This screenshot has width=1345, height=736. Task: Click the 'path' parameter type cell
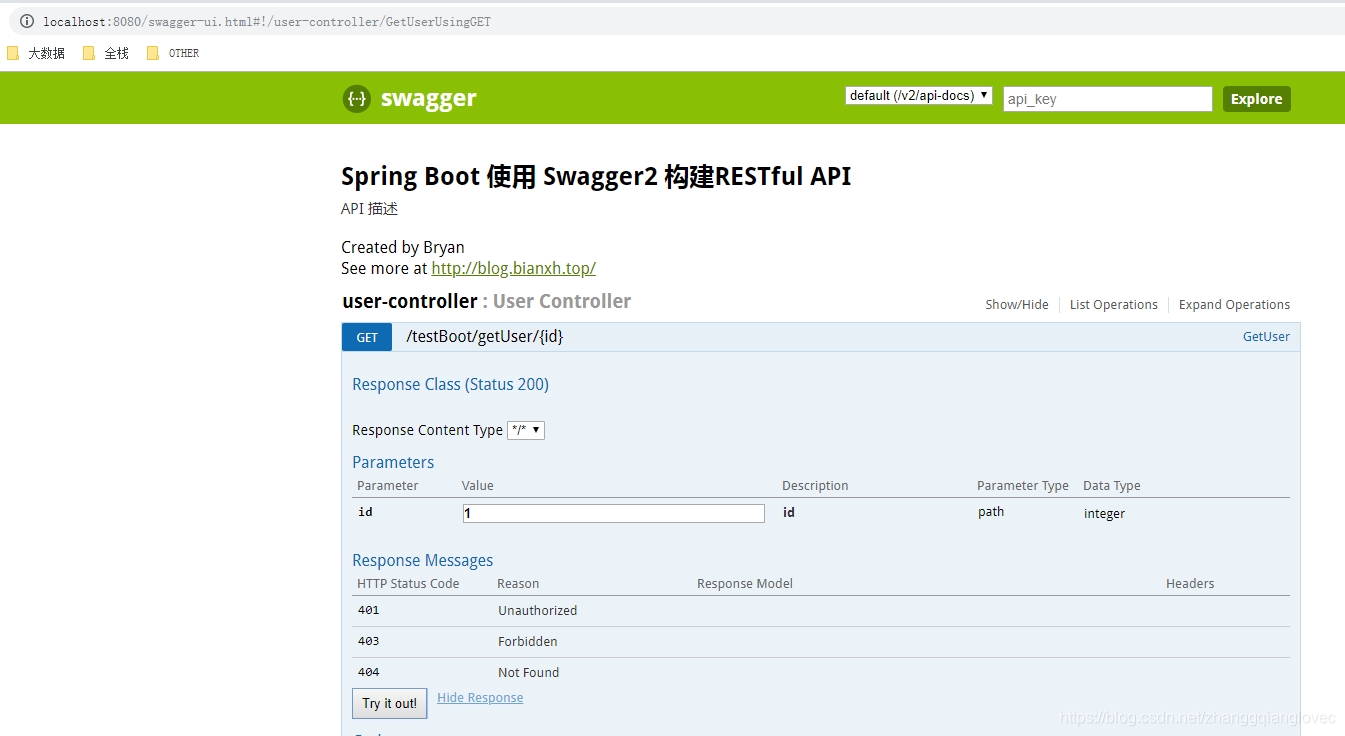pyautogui.click(x=991, y=512)
